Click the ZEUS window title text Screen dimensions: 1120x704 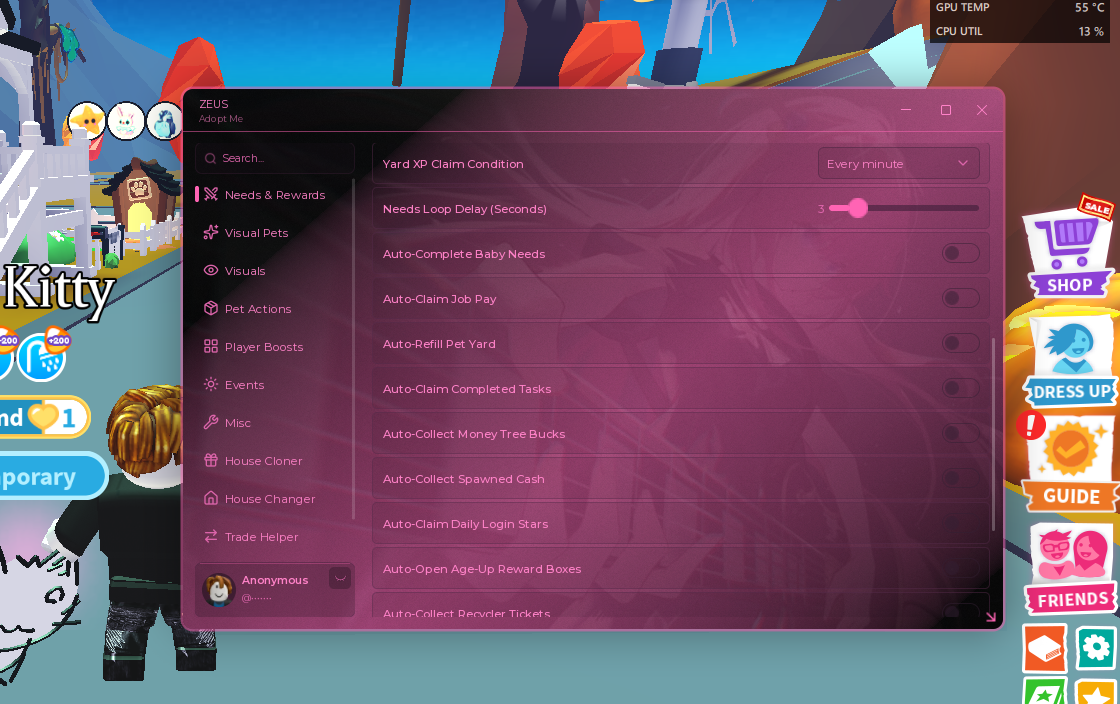[214, 104]
